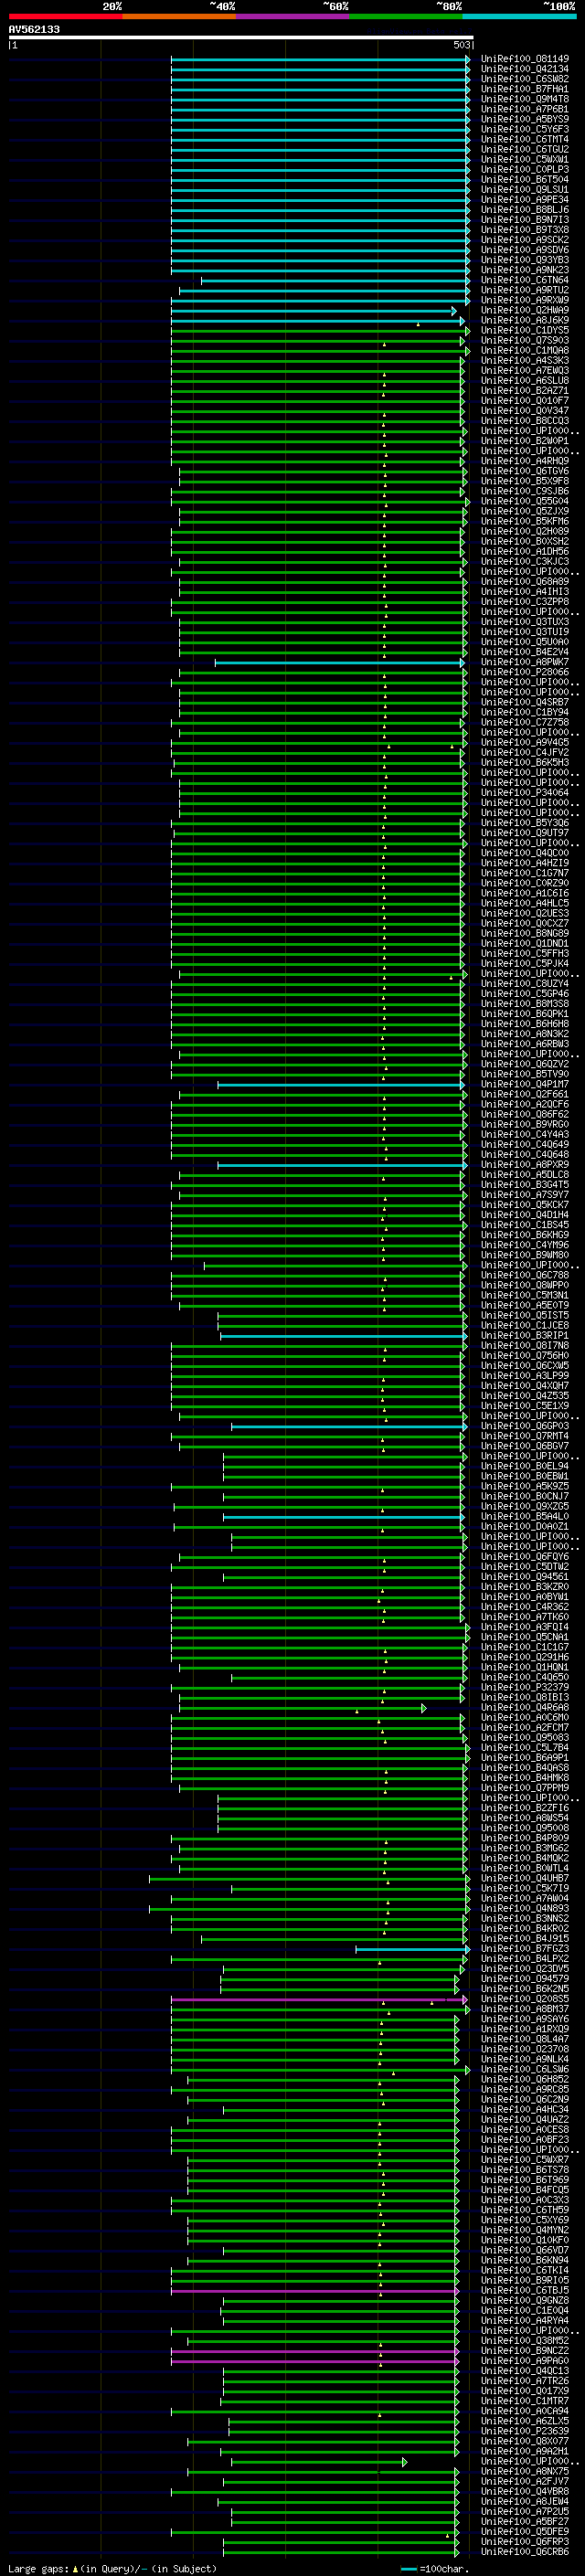This screenshot has height=2576, width=585.
Task: Select the UniRef100_A4RYA4 label
Action: coord(525,2320)
